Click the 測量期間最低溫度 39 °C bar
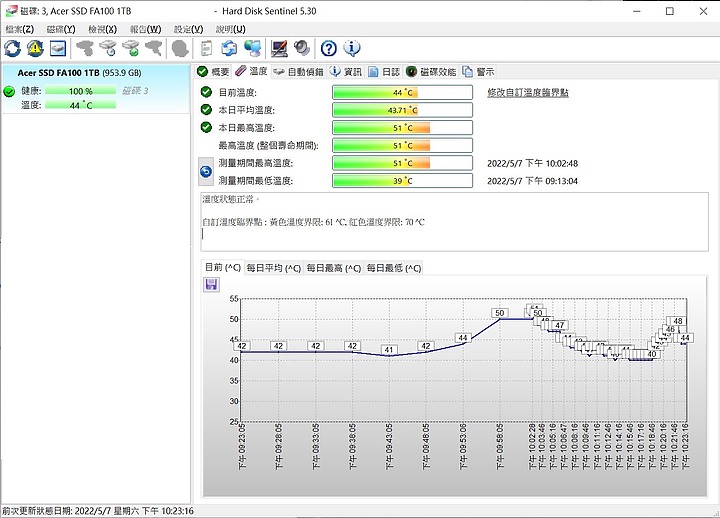The image size is (720, 518). click(x=402, y=180)
